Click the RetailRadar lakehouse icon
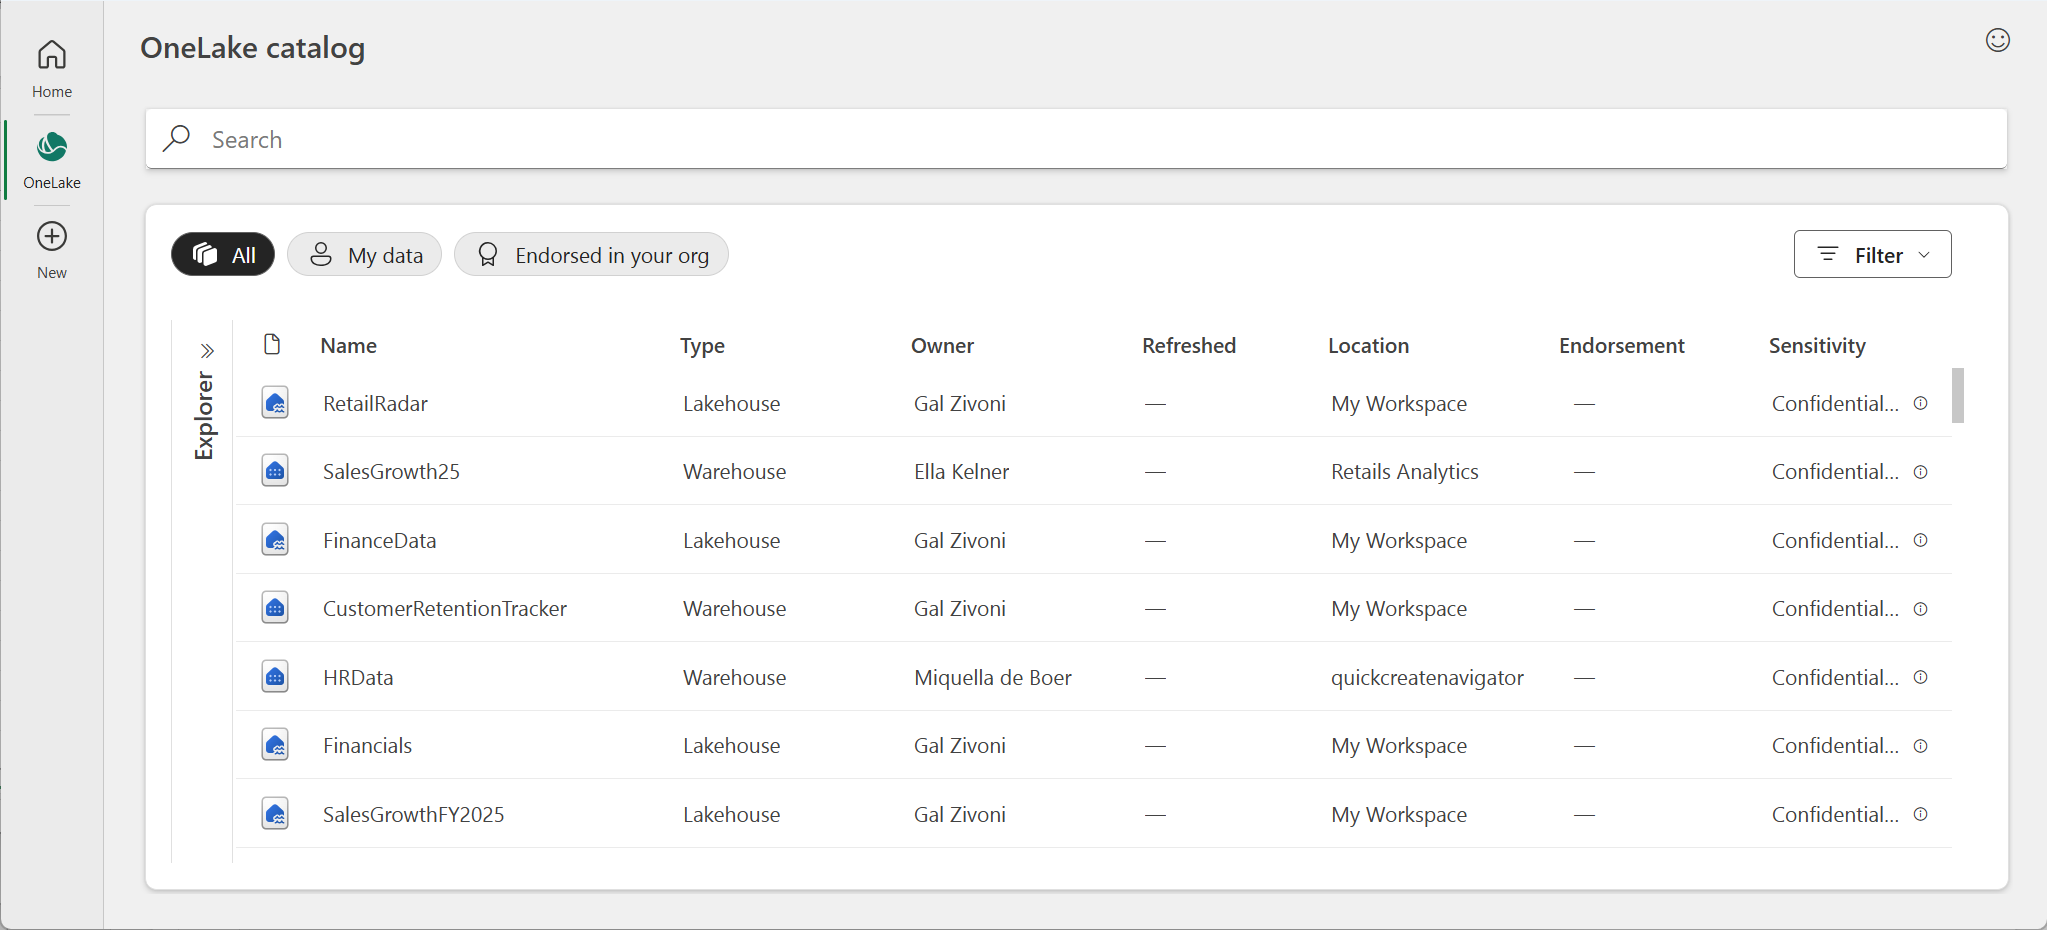The height and width of the screenshot is (930, 2047). point(275,403)
